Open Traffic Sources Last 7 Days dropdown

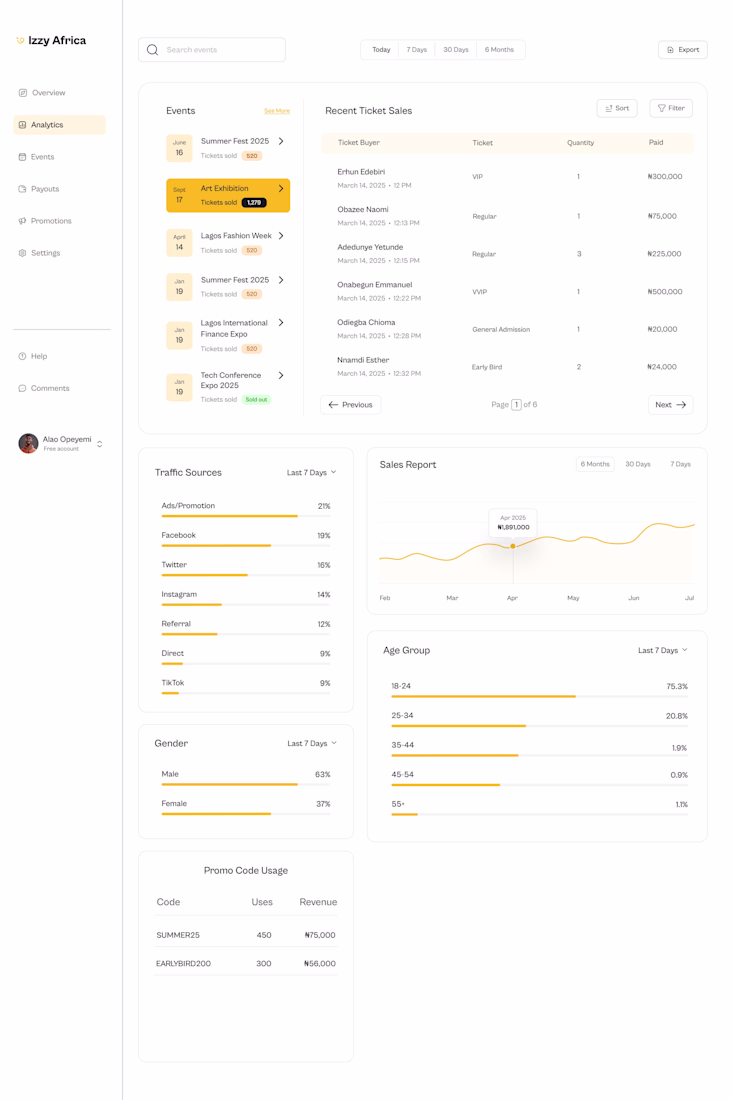coord(312,472)
